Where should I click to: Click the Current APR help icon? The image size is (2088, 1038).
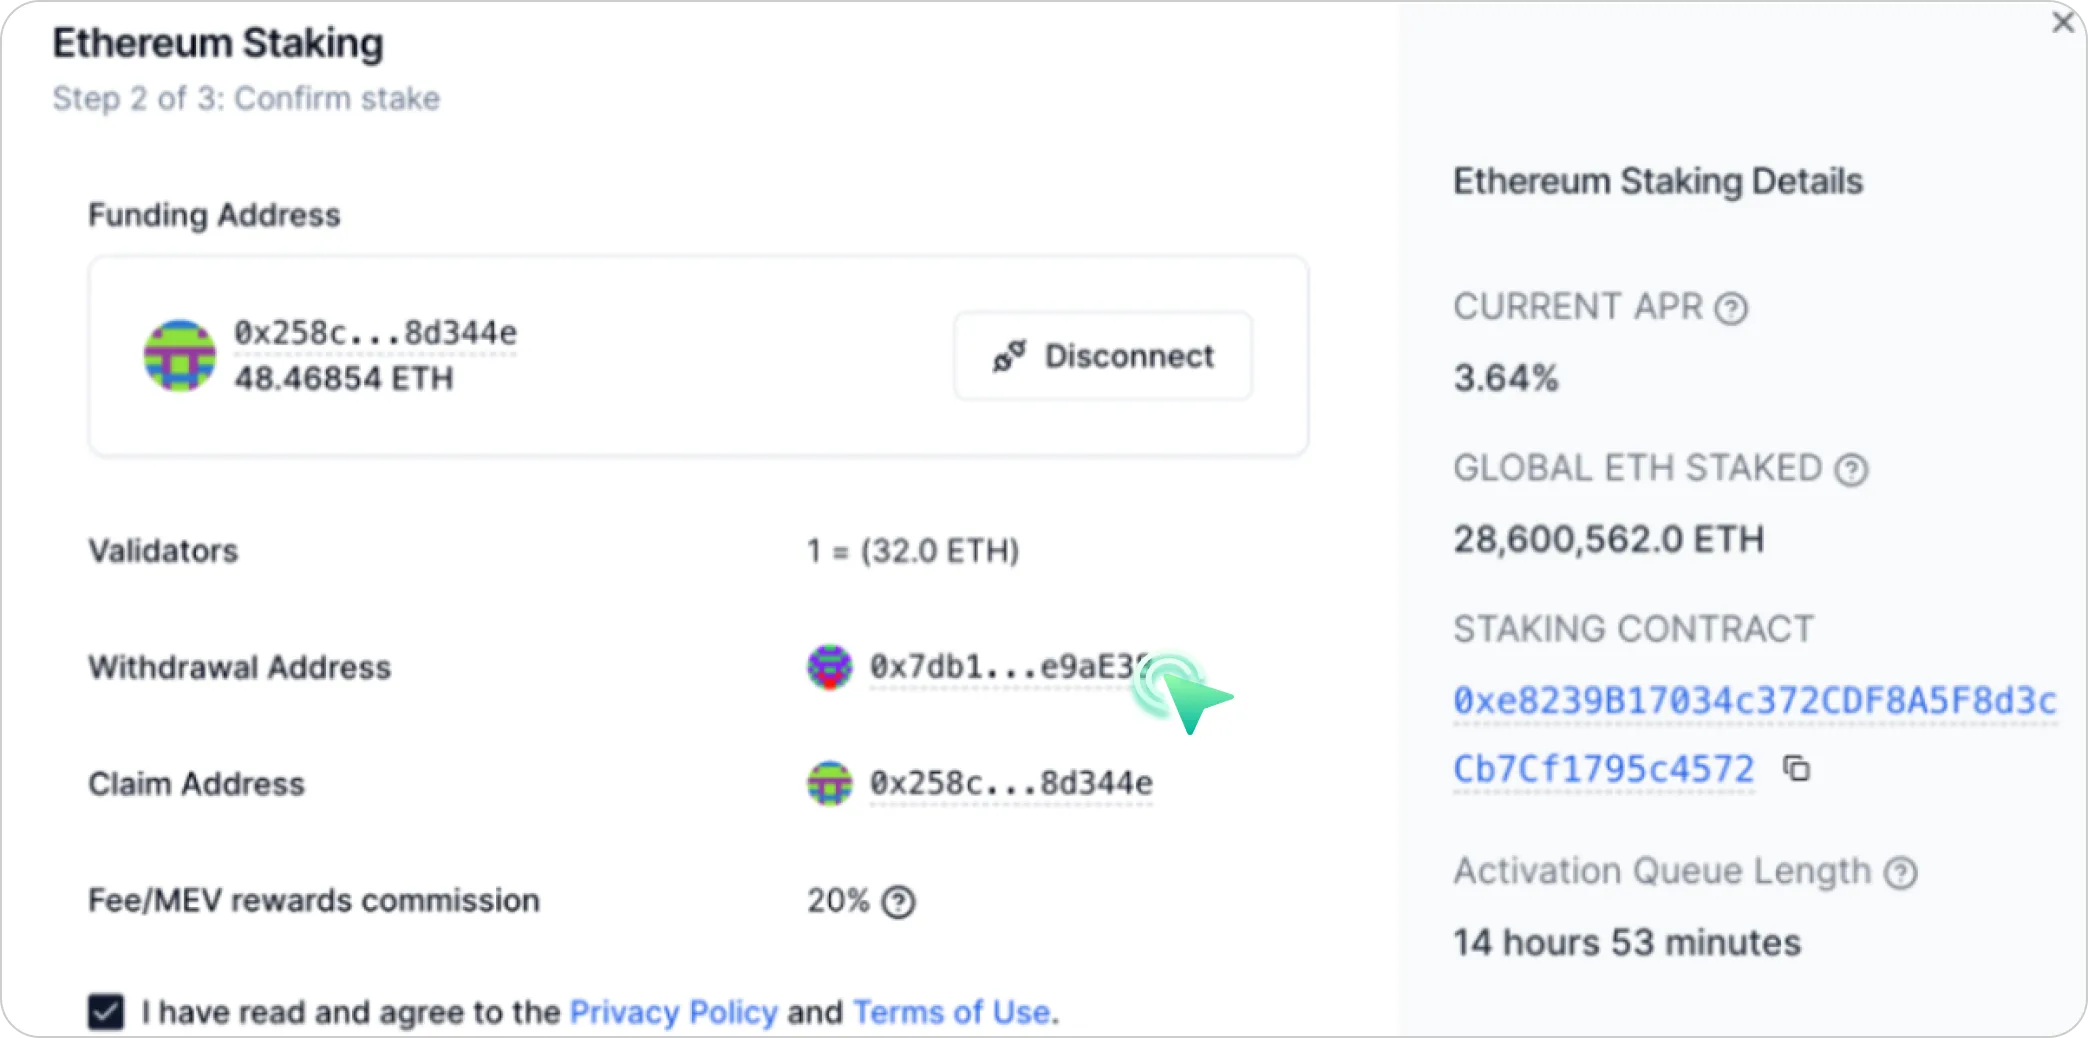pos(1731,308)
